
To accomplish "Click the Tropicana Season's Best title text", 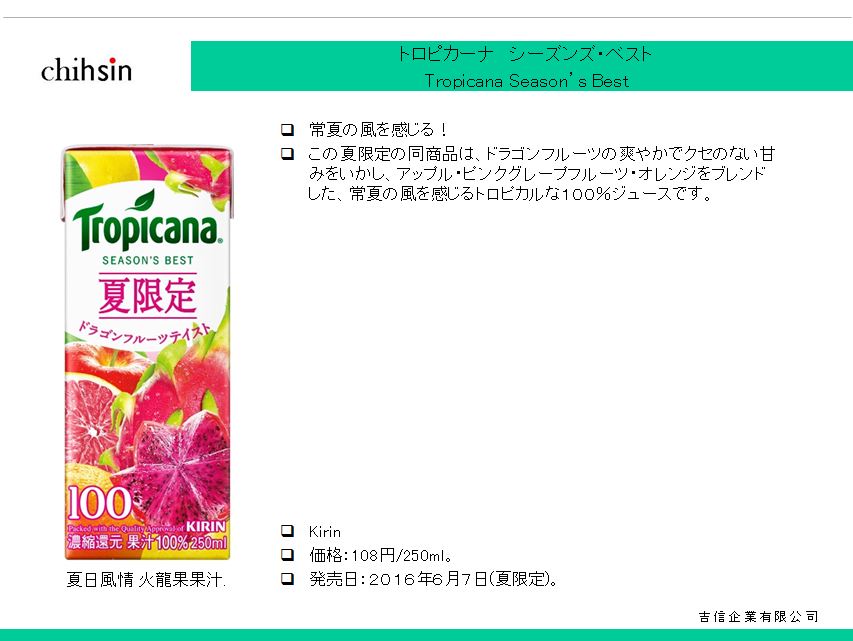I will point(527,81).
